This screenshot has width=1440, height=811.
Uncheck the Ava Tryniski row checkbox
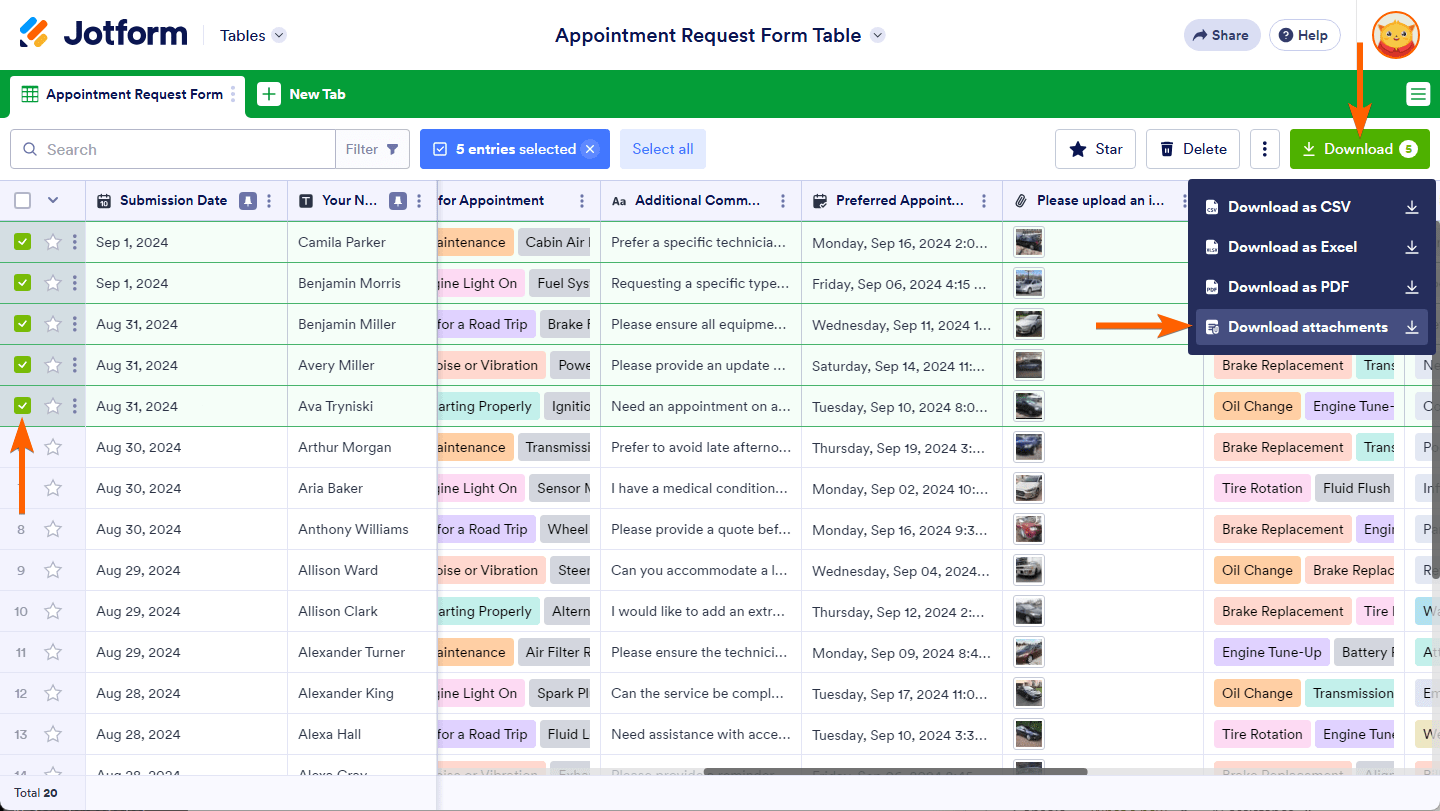[23, 406]
